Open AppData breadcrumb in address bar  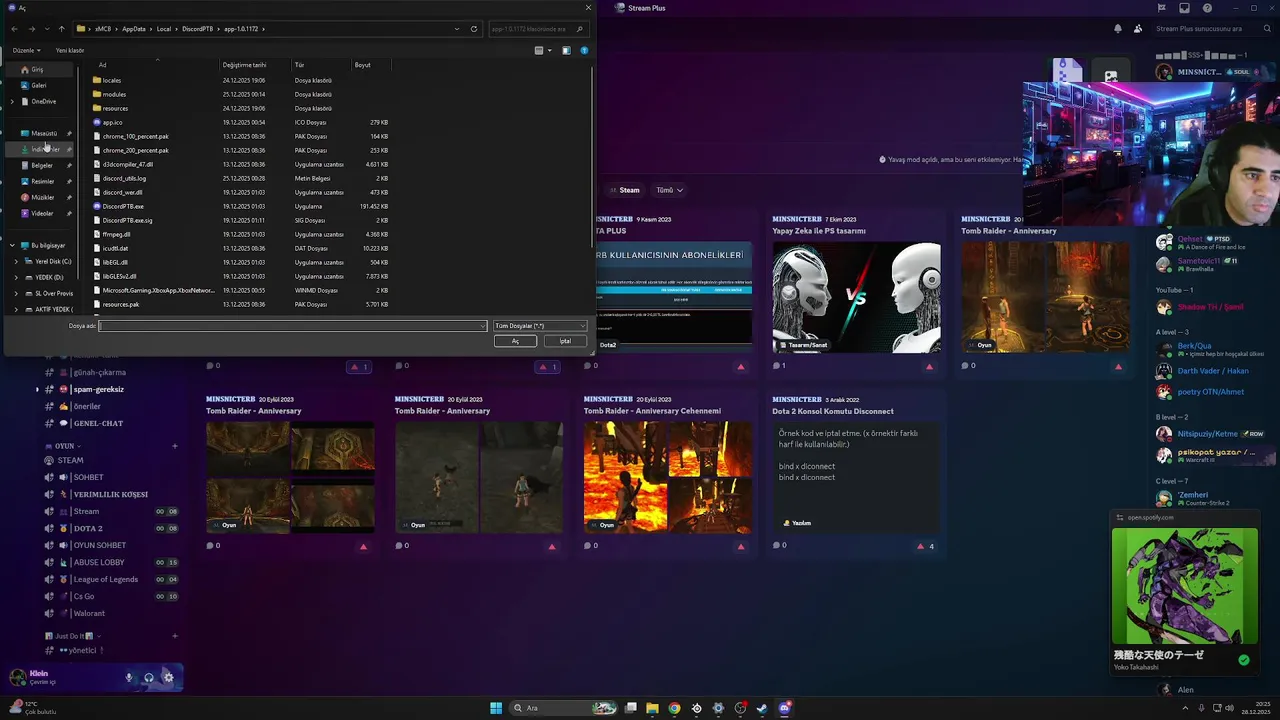point(133,29)
